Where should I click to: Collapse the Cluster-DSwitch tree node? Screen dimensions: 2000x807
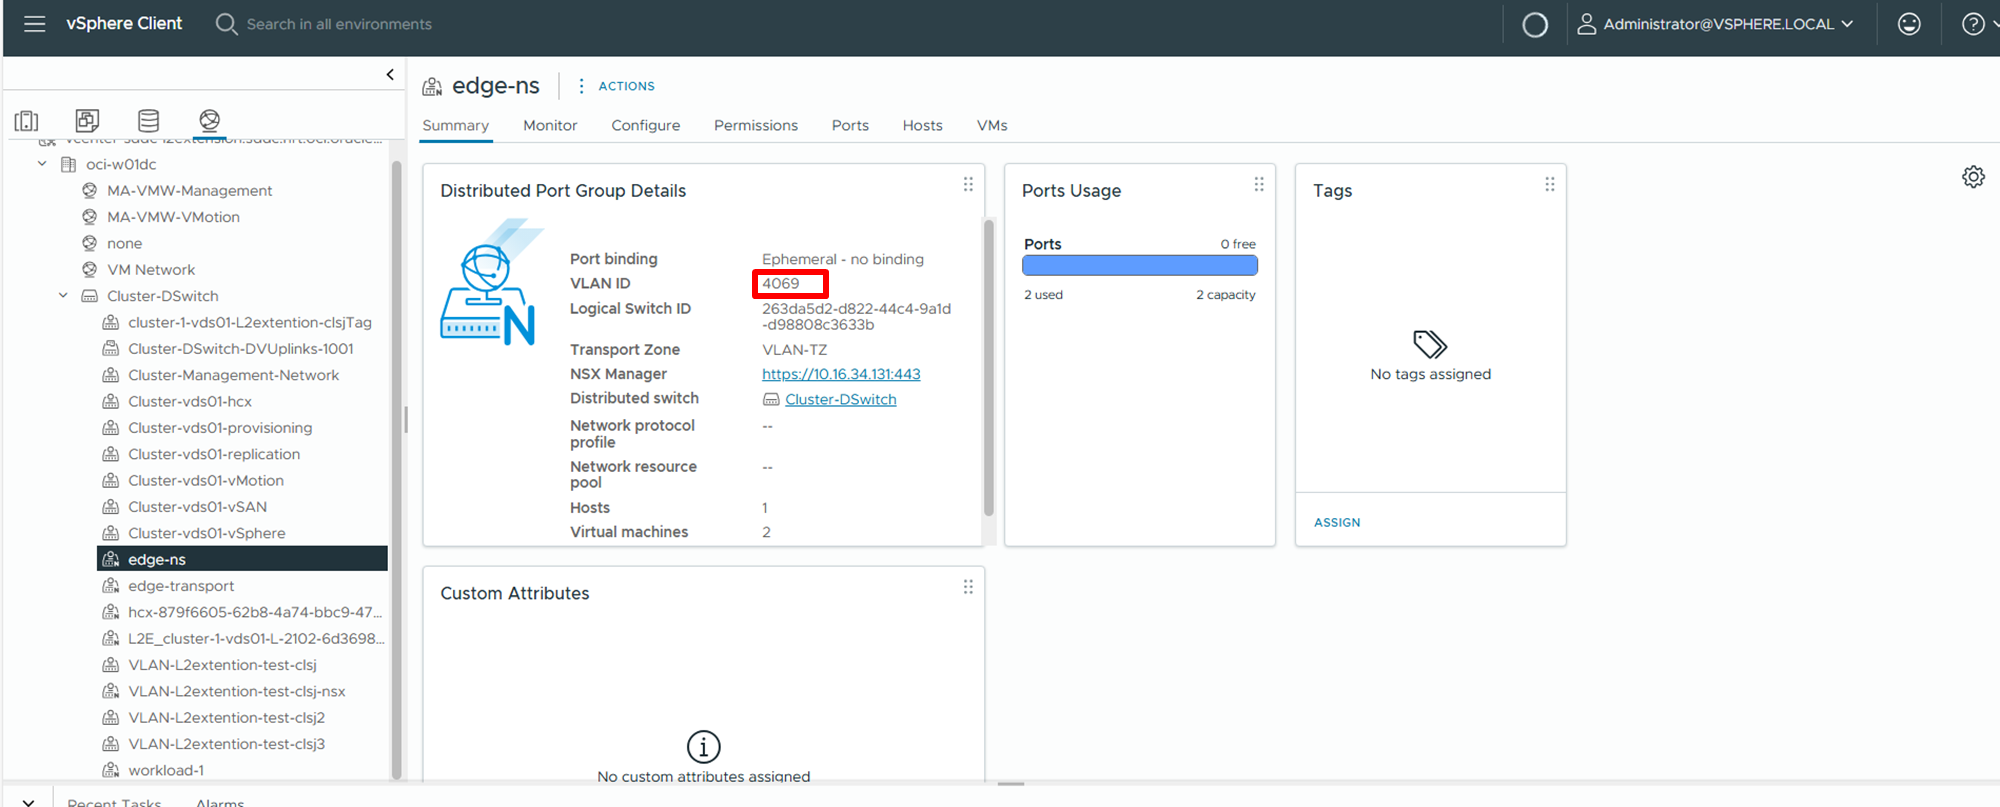[x=63, y=296]
